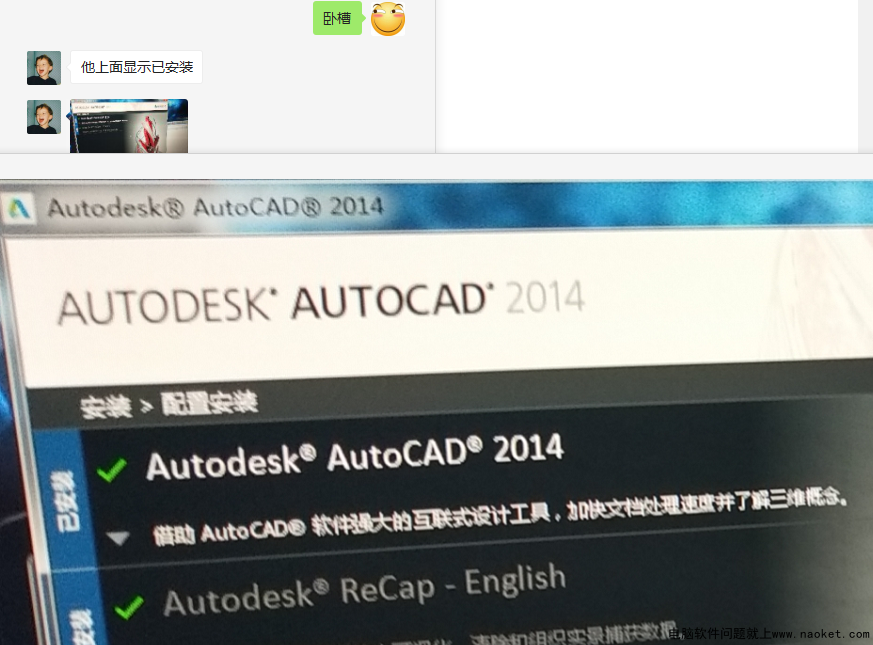
Task: Click the vertical 已安装 label beside AutoCAD 2014
Action: [65, 502]
